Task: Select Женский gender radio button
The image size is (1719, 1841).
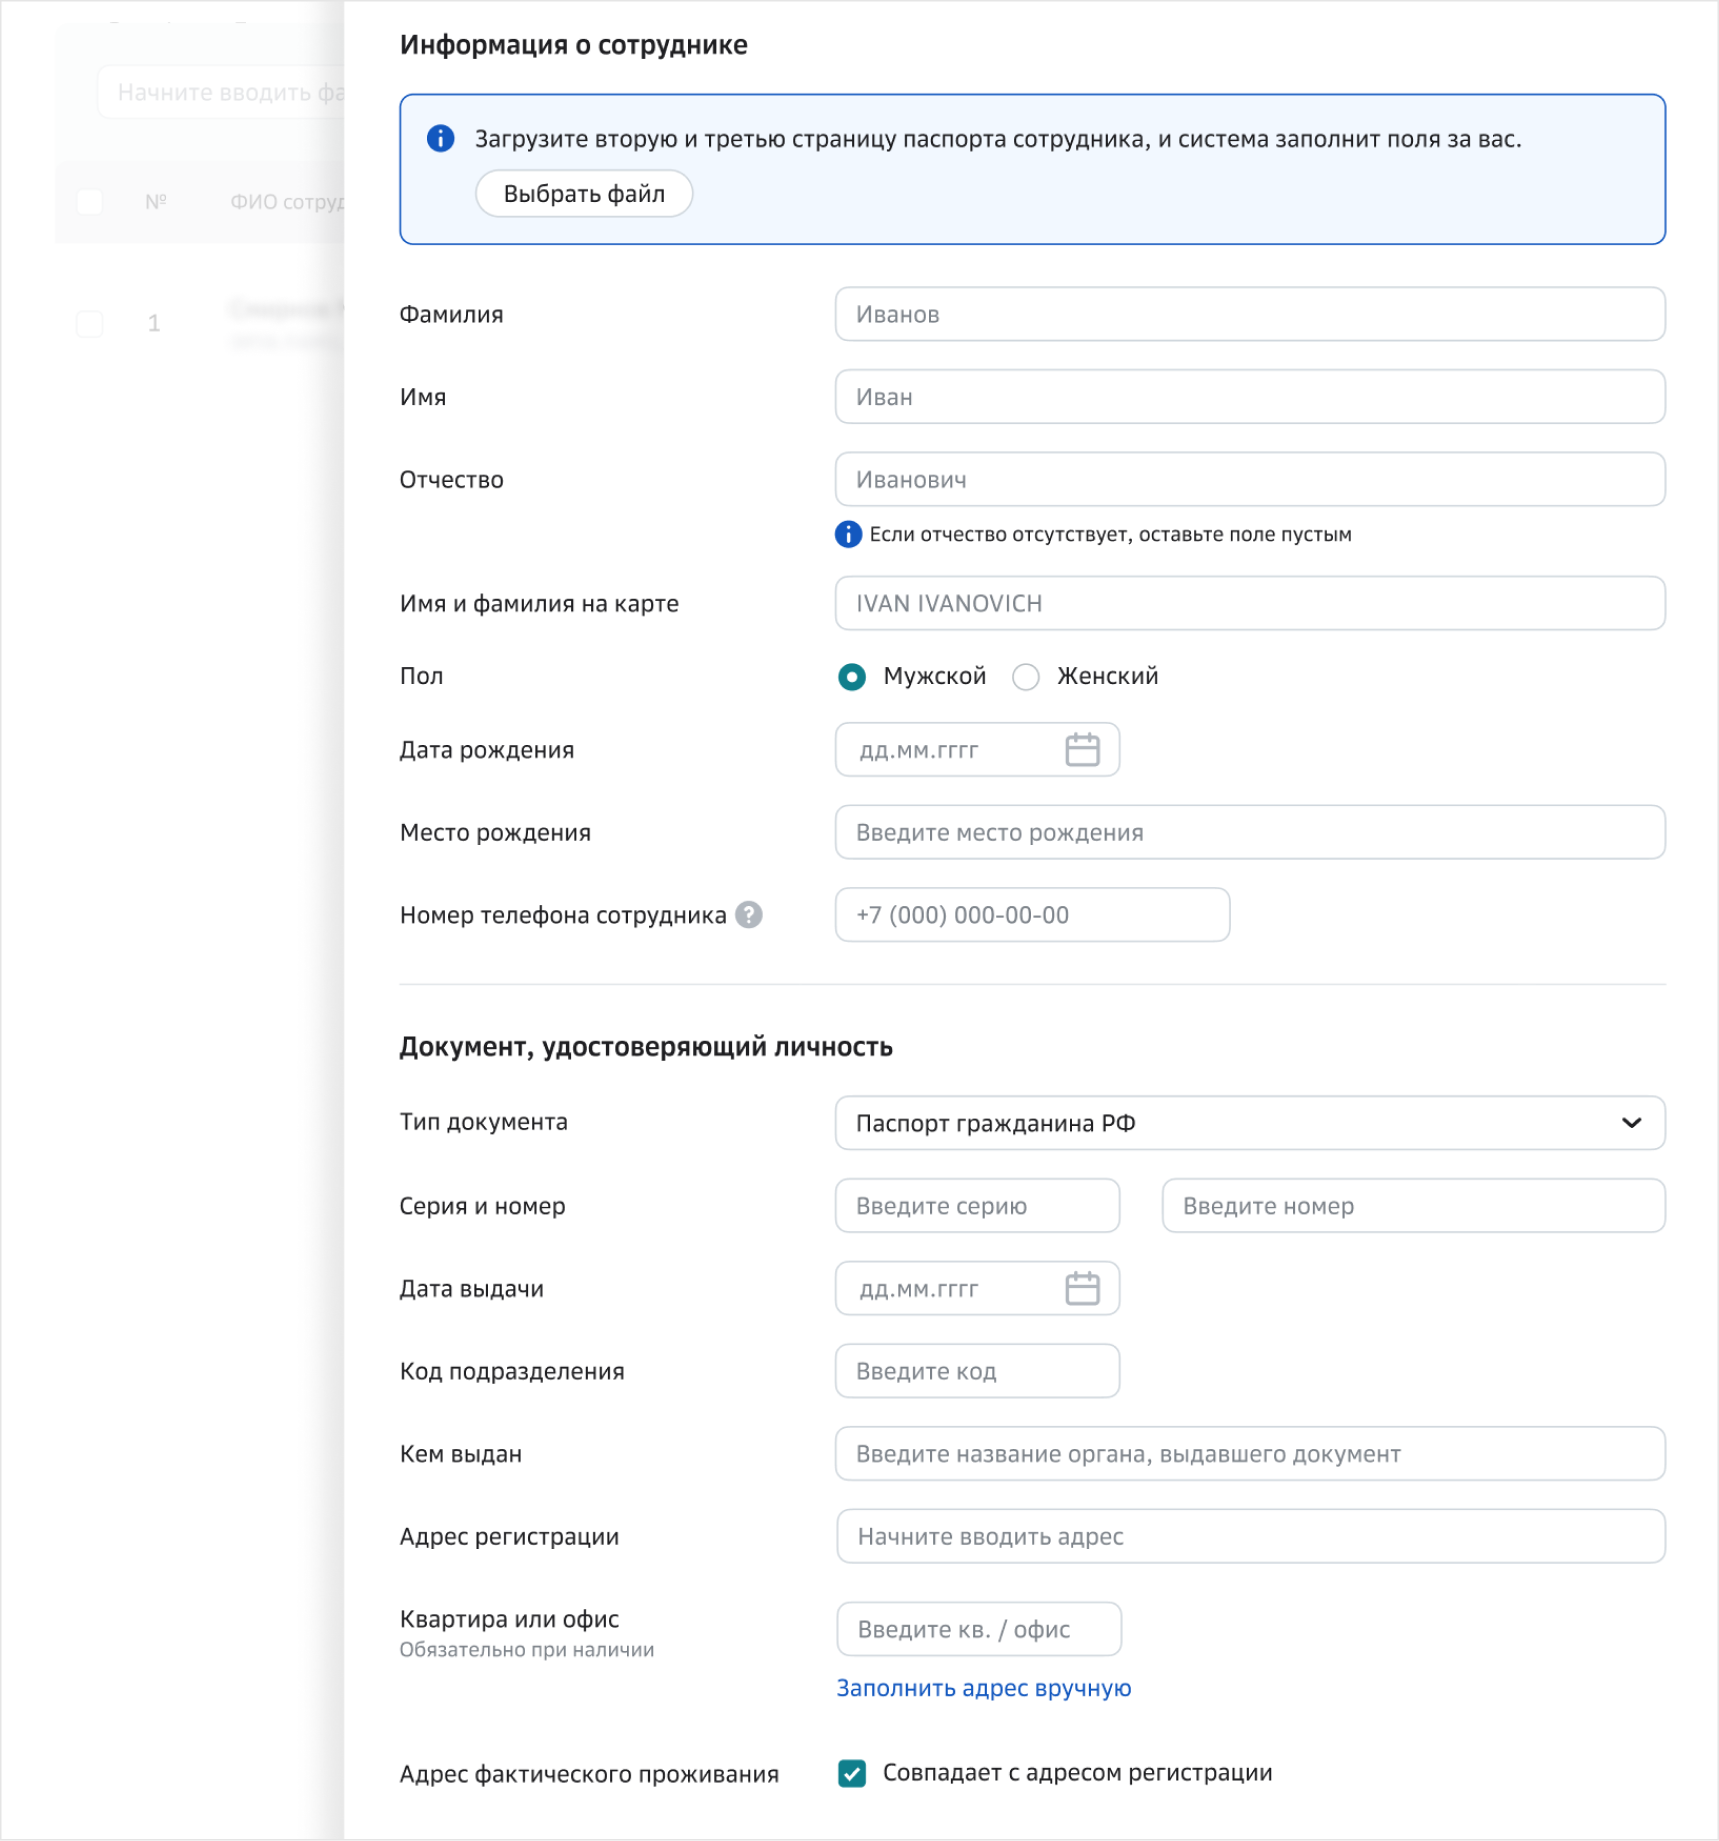Action: 1025,677
